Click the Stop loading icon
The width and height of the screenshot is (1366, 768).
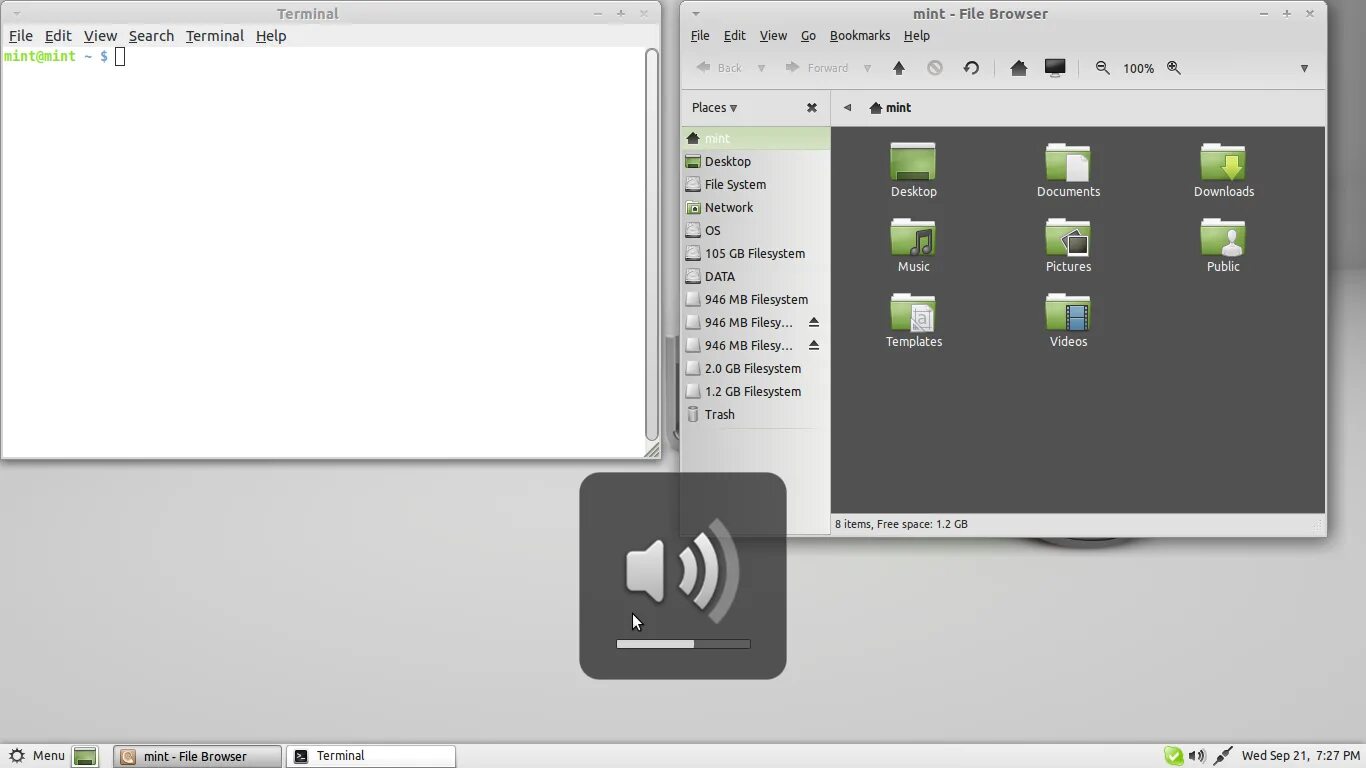pyautogui.click(x=935, y=68)
